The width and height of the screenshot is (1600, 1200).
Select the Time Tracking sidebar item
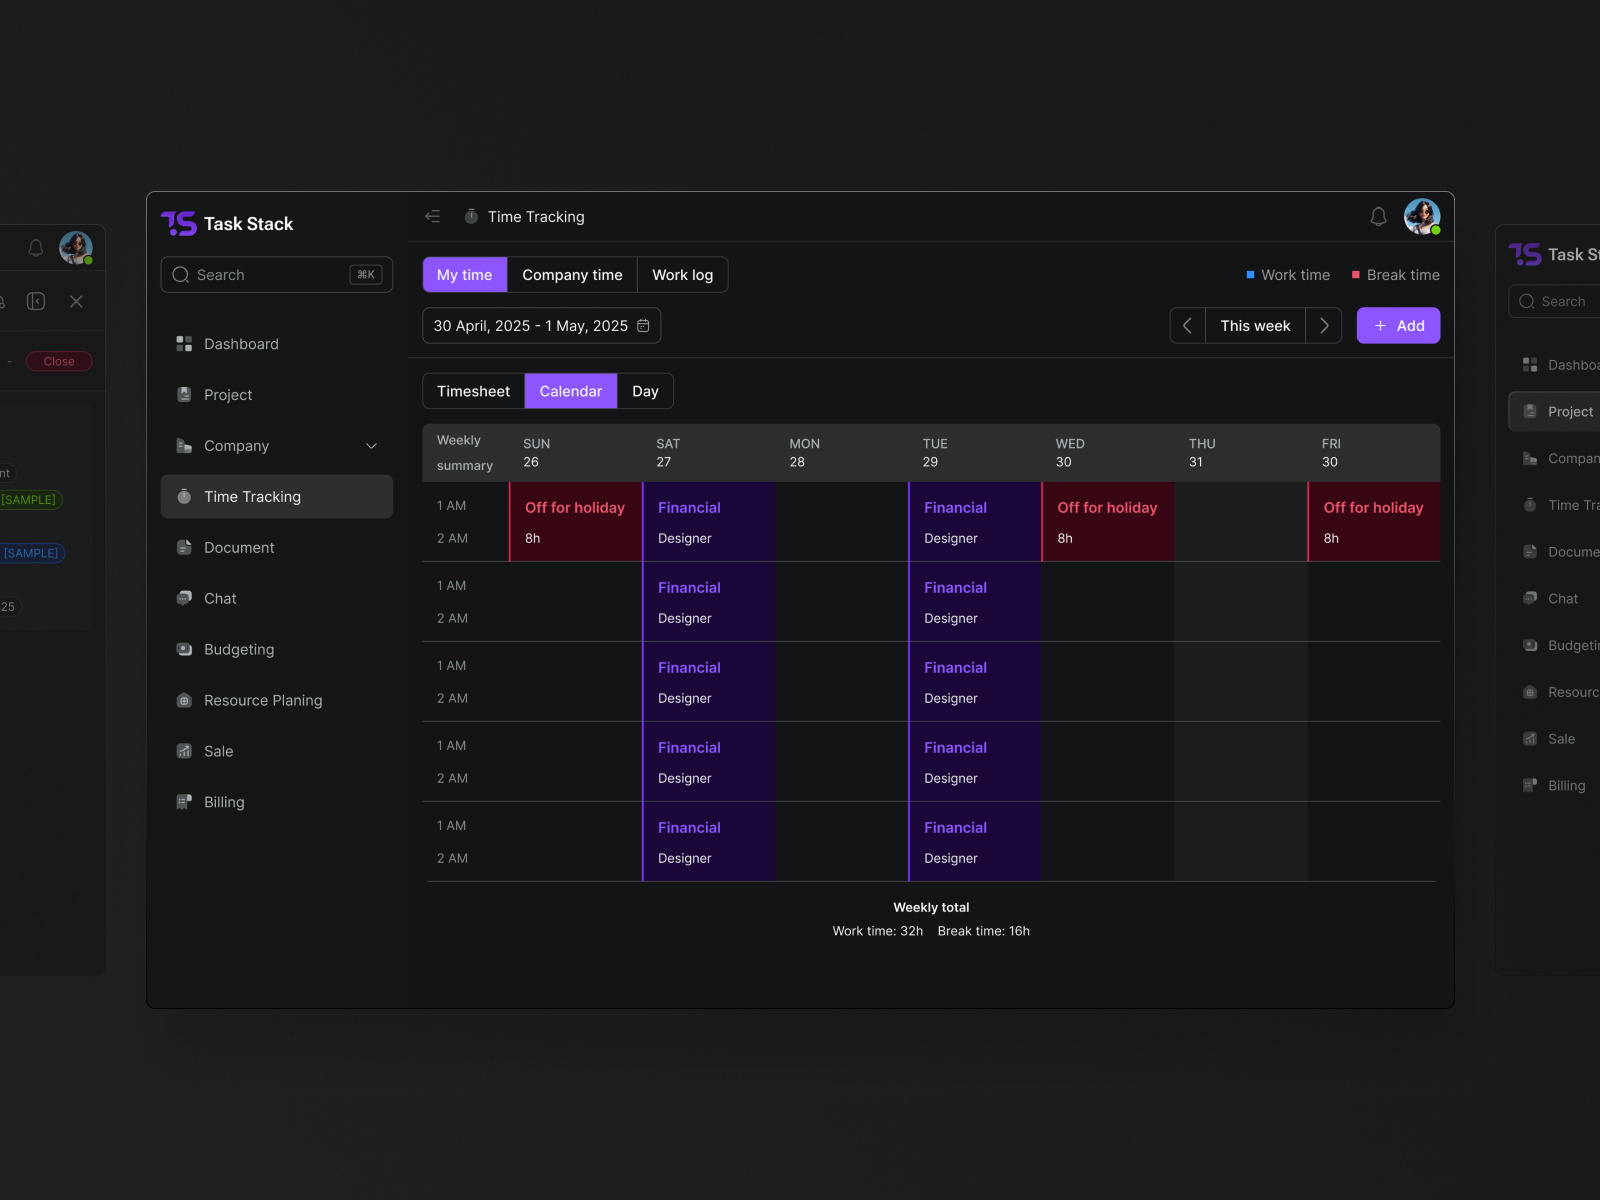(x=251, y=496)
